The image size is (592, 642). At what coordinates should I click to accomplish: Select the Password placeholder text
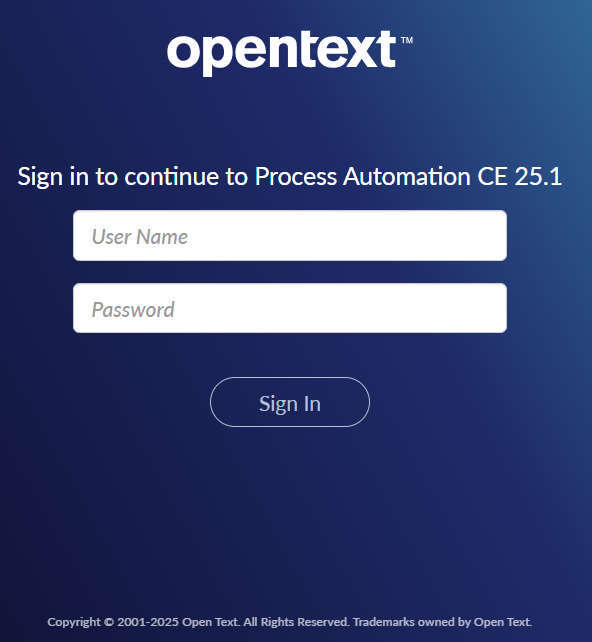[133, 310]
